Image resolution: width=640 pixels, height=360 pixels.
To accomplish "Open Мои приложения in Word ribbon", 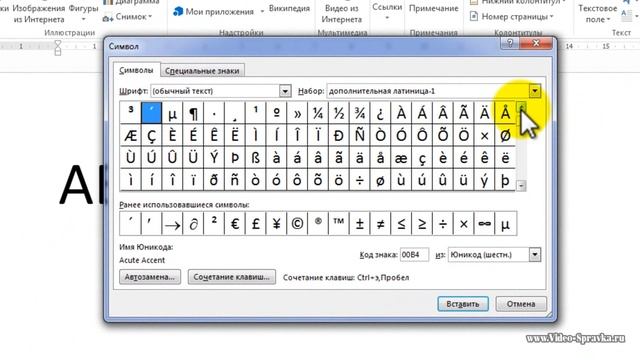I will point(218,11).
